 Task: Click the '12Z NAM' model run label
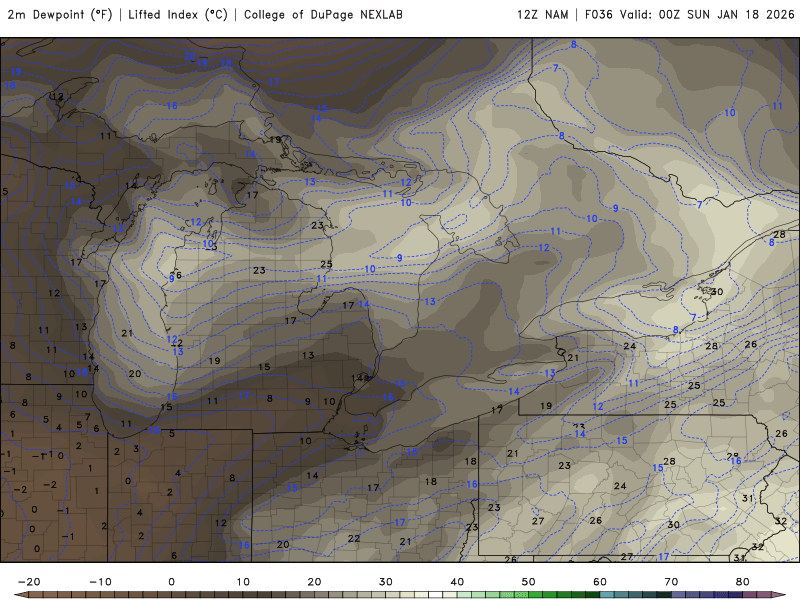coord(542,15)
